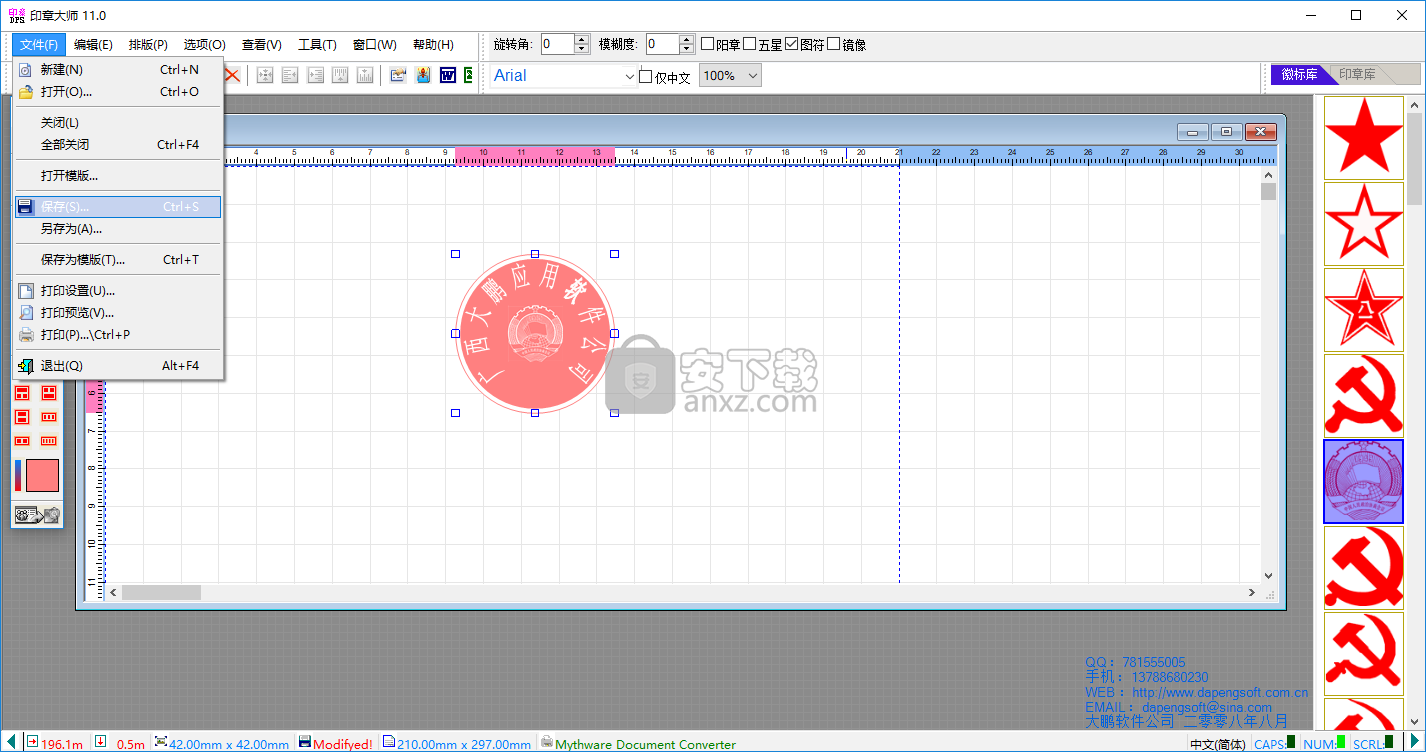Screen dimensions: 1426x752
Task: Select the four-column strip layout icon
Action: 49,441
